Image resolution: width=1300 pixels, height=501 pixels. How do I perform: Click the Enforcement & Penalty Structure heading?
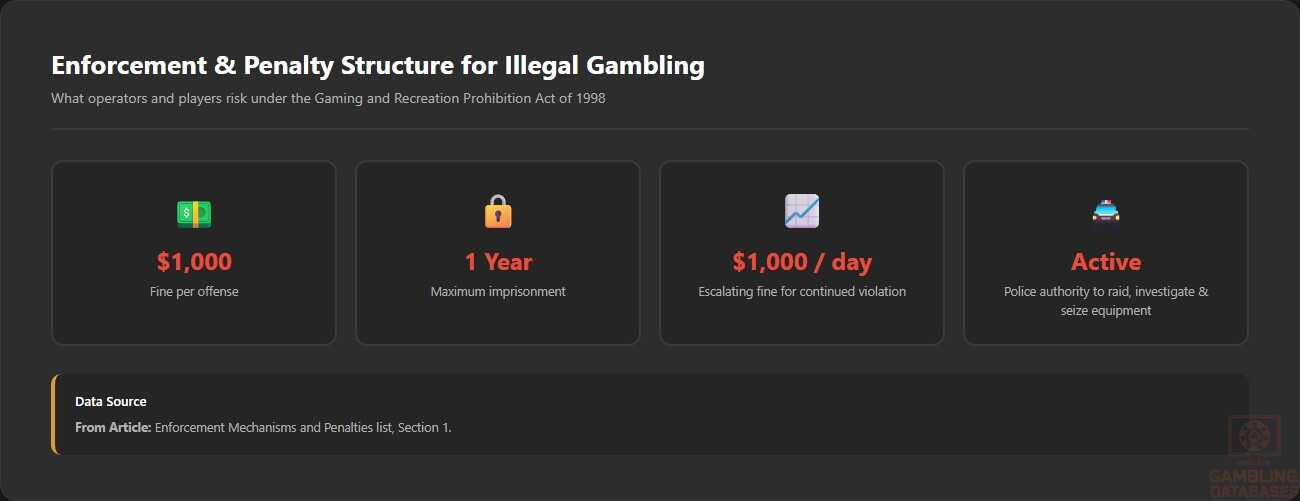pos(378,66)
